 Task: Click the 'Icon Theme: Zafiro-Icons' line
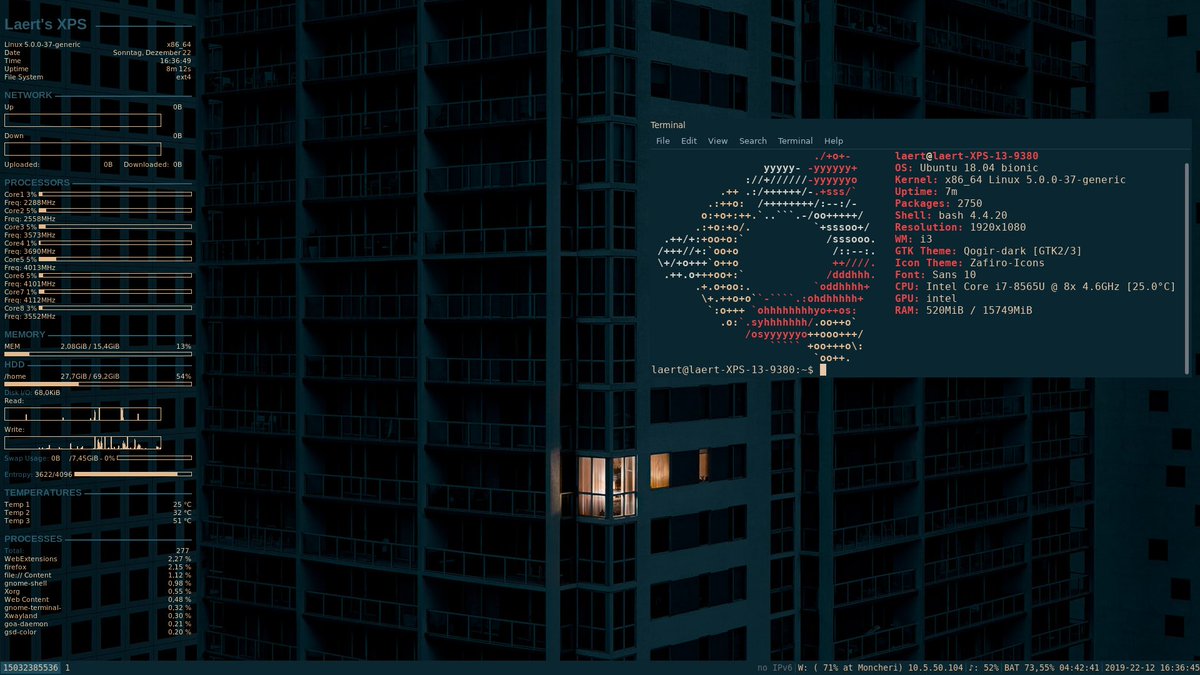(x=968, y=263)
